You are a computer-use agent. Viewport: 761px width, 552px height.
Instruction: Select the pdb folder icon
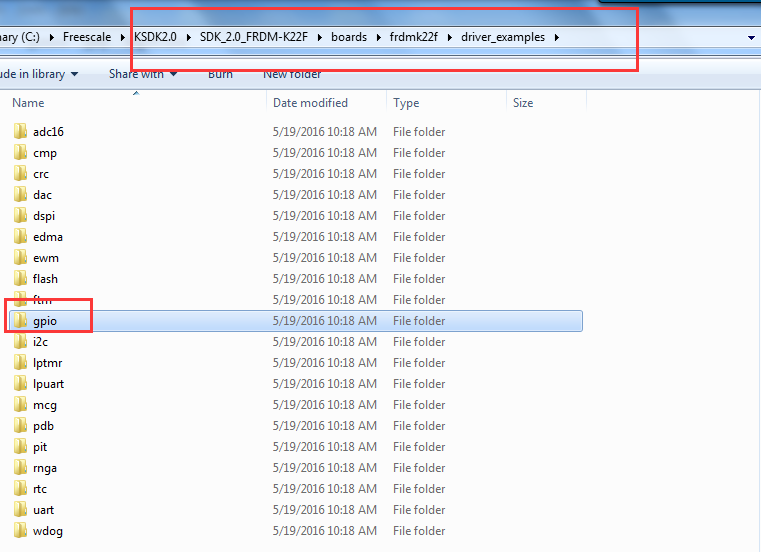pyautogui.click(x=20, y=426)
